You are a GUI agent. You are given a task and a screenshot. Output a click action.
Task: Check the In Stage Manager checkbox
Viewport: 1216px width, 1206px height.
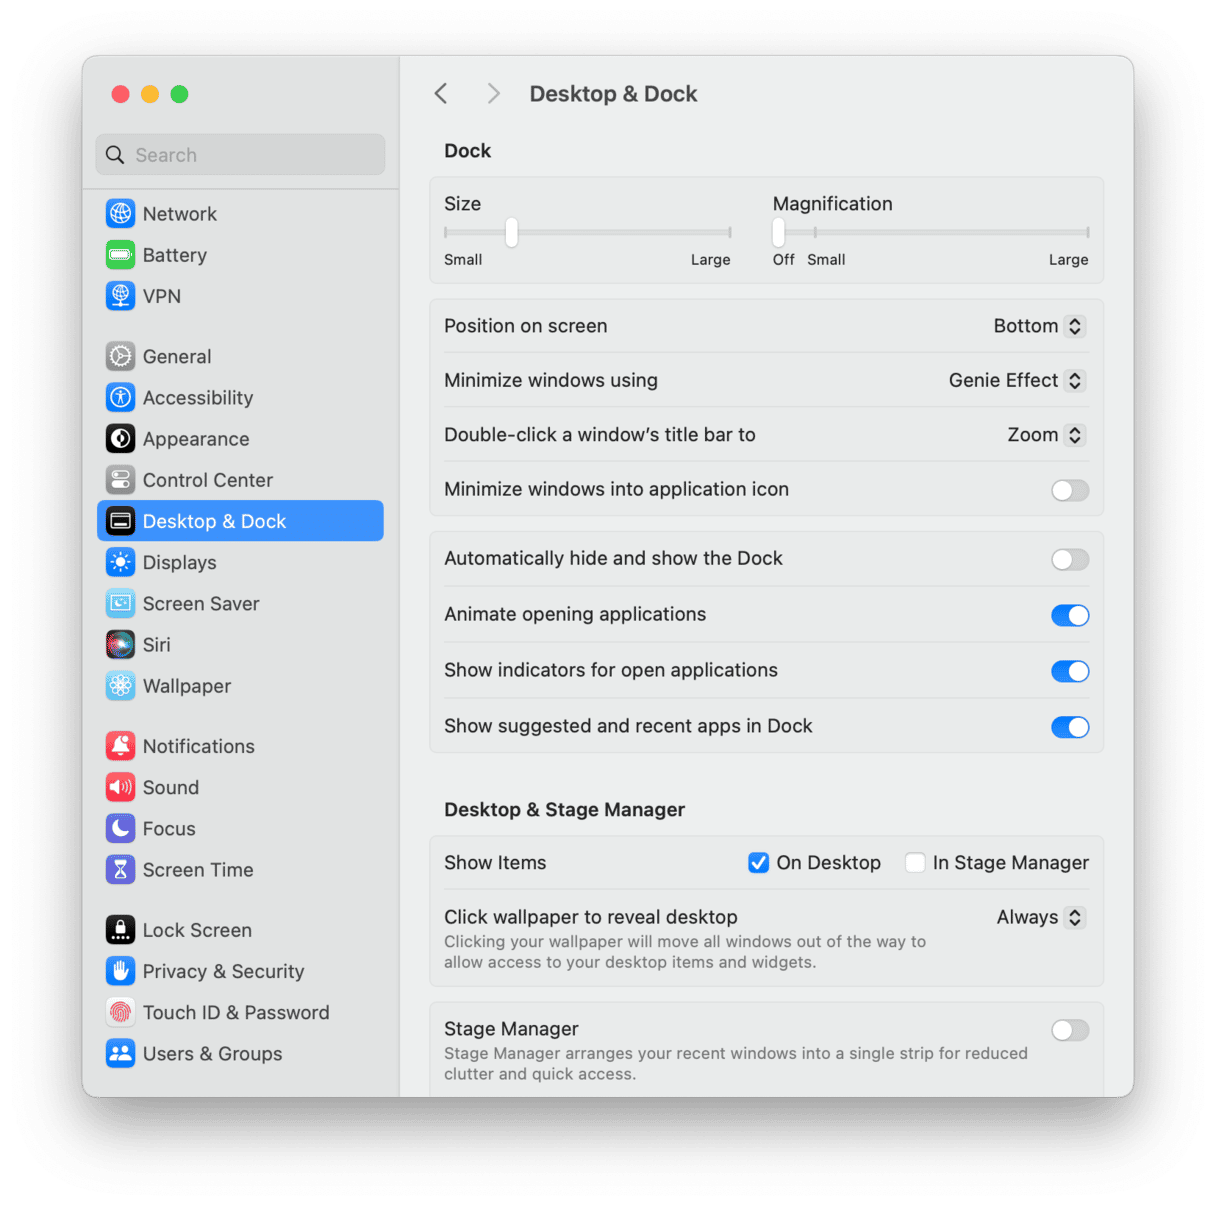(915, 863)
